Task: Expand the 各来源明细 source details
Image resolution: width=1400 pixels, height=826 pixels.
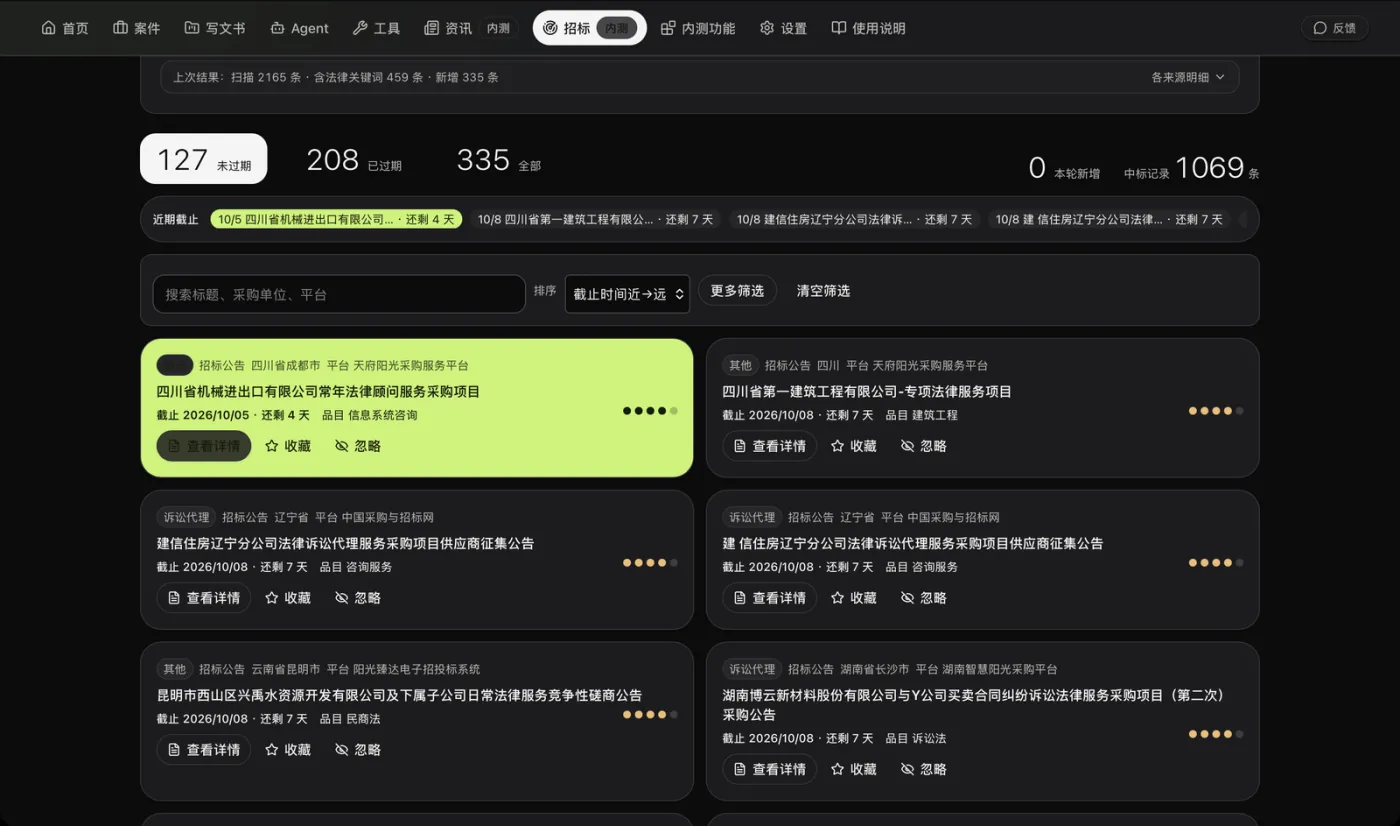Action: coord(1188,77)
